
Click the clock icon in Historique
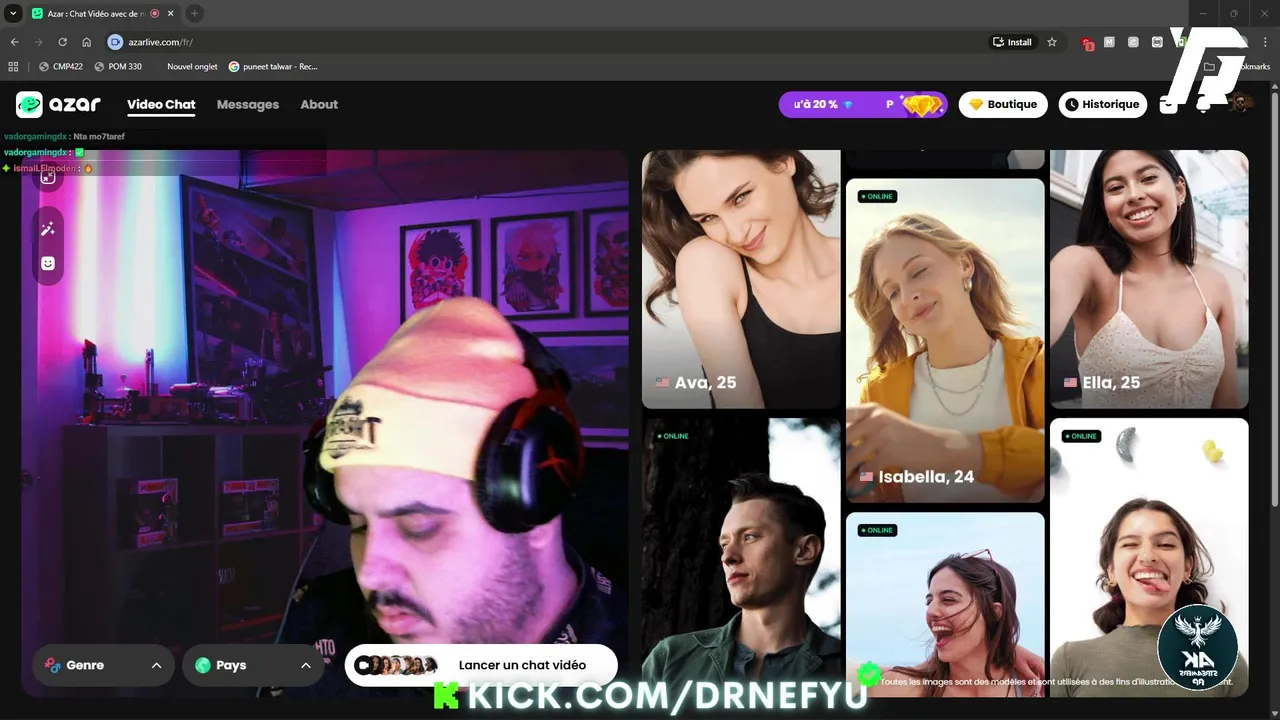tap(1072, 104)
